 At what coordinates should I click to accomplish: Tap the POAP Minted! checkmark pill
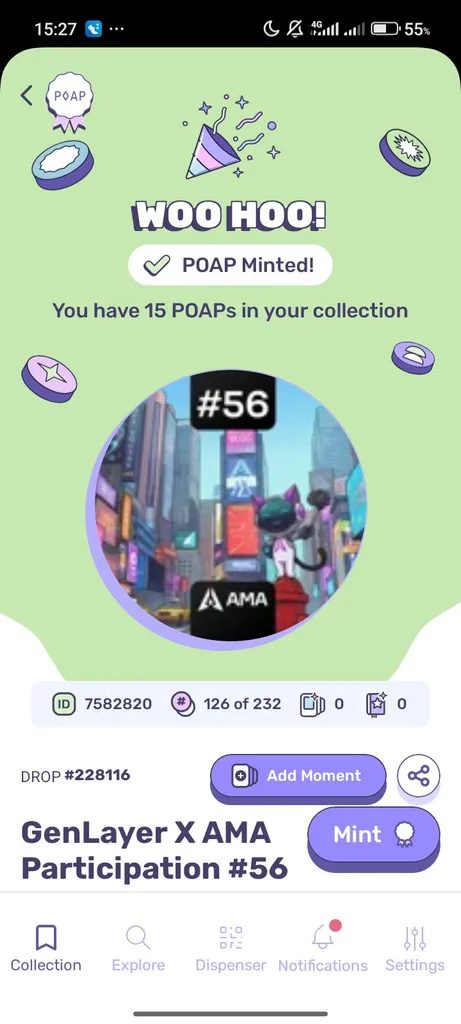pyautogui.click(x=230, y=265)
